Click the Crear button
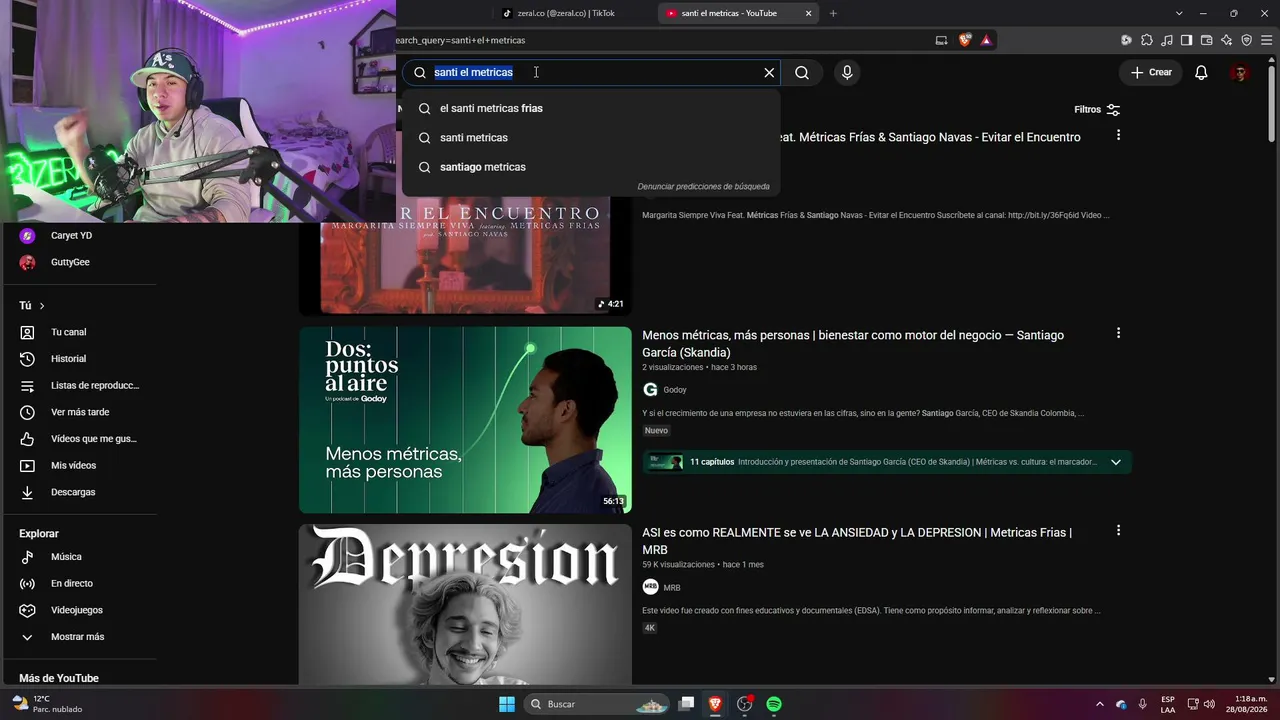 1151,72
